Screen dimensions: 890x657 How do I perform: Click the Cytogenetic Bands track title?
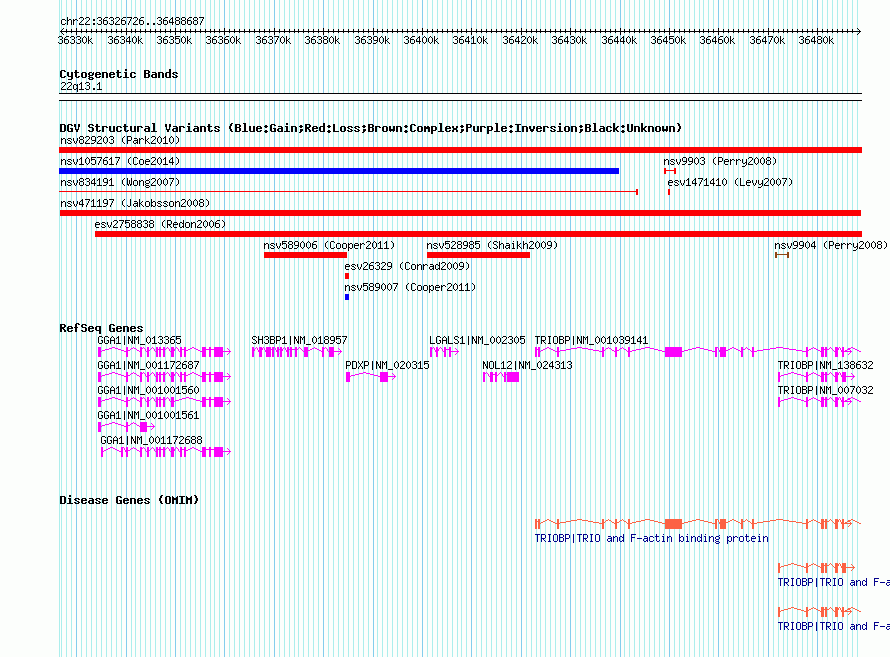click(119, 74)
